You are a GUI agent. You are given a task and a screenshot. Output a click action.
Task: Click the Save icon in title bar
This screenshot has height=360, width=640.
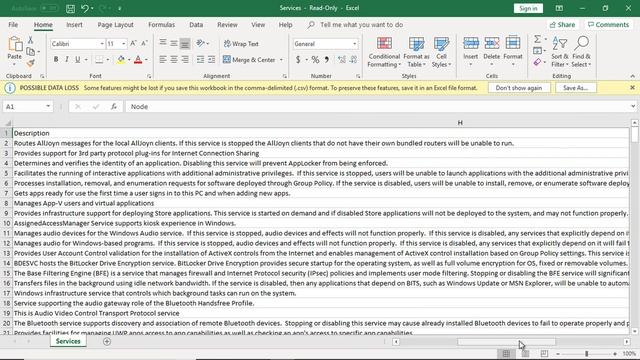pyautogui.click(x=70, y=8)
